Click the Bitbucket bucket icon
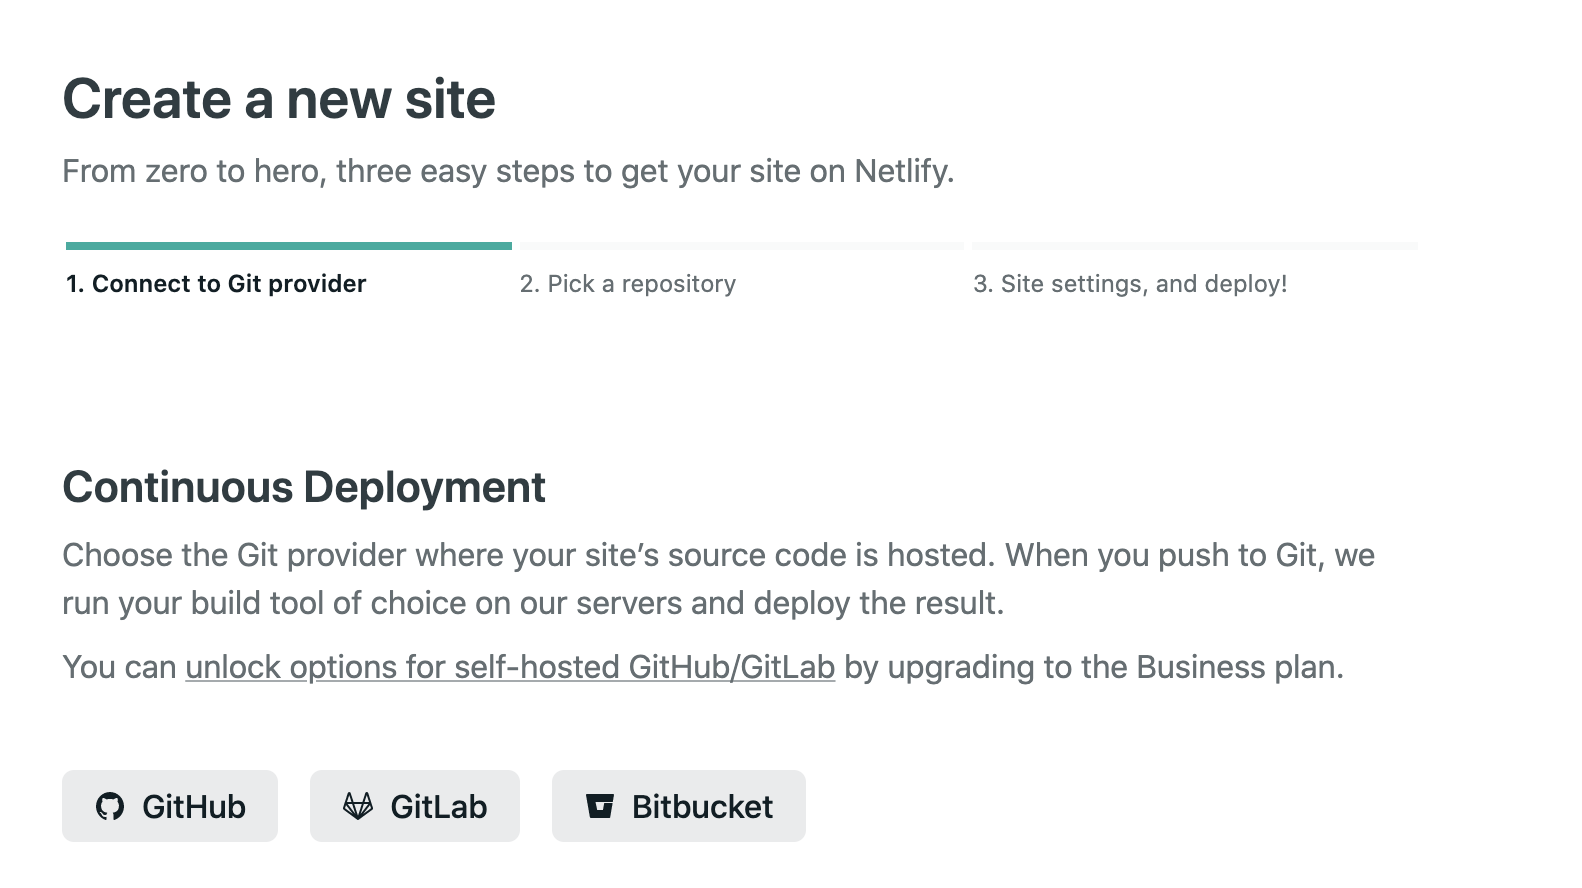Screen dimensions: 1582x888 pos(600,806)
